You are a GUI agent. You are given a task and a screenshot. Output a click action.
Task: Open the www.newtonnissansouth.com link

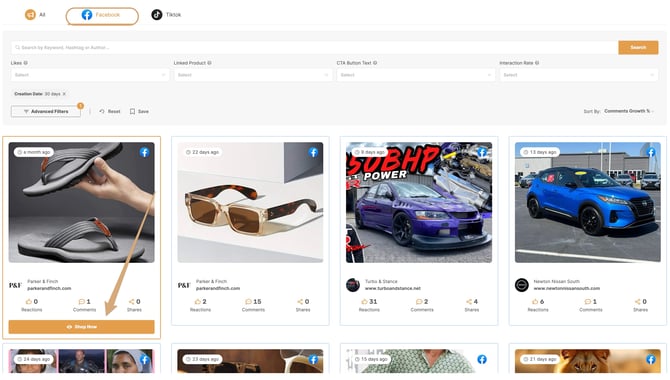click(567, 289)
